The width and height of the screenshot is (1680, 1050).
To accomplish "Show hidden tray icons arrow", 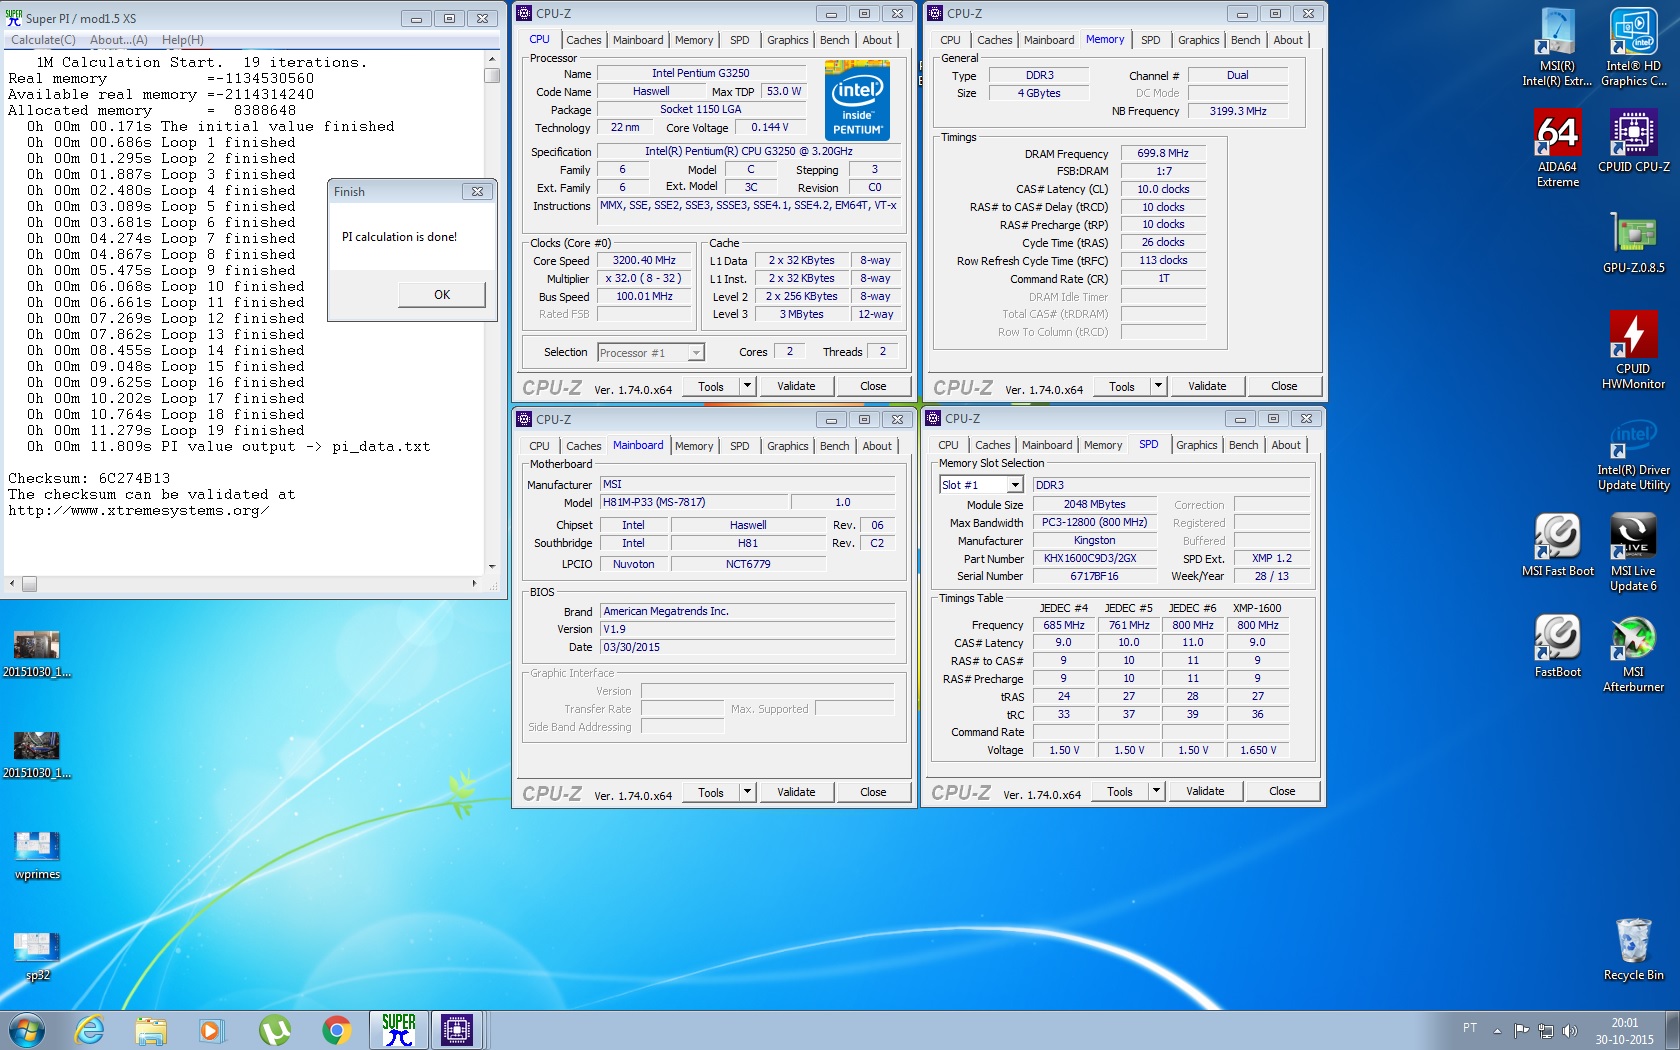I will pos(1497,1030).
